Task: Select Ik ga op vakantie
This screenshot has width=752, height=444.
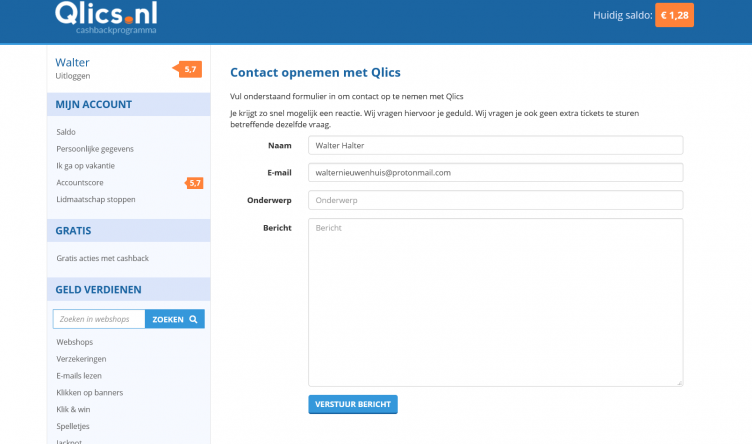Action: (x=85, y=166)
